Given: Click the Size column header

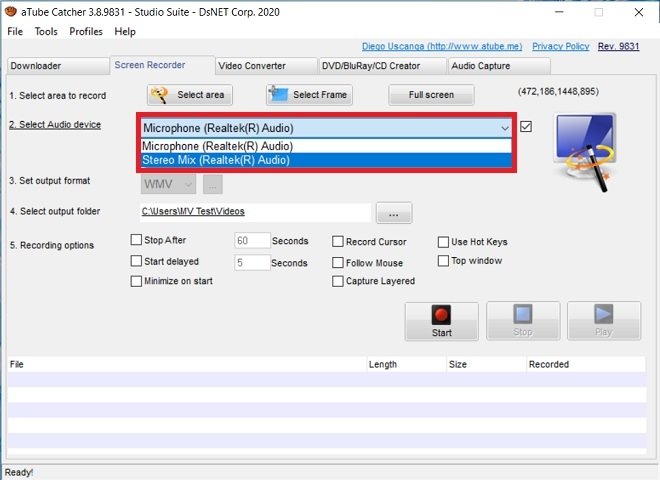Looking at the screenshot, I should pos(486,364).
